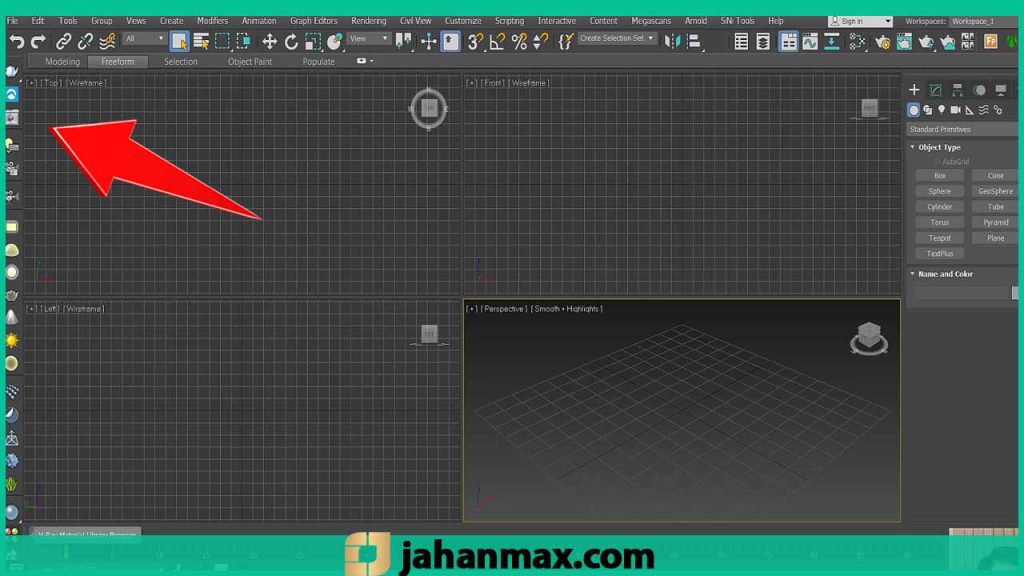Click the Cameras icon in command panel
The width and height of the screenshot is (1024, 576).
pyautogui.click(x=955, y=110)
